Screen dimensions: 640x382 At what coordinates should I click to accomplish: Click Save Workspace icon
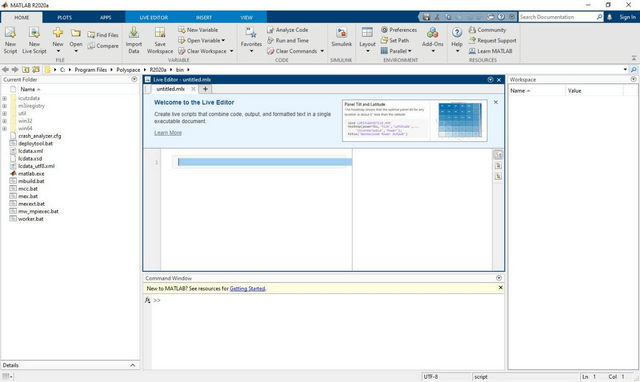tap(160, 40)
